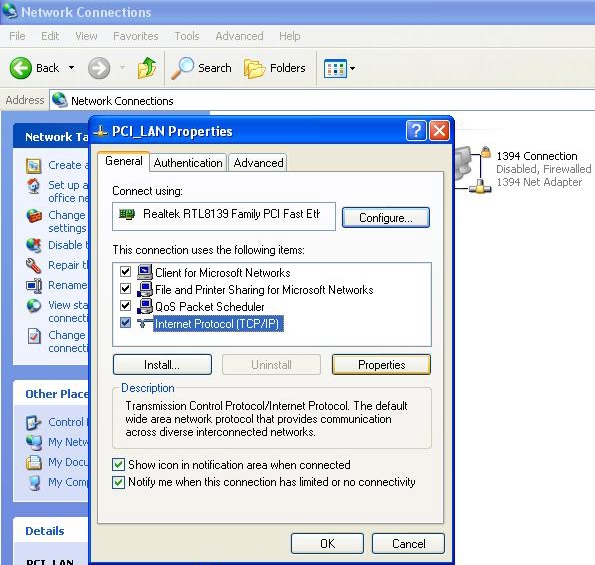Click the File and Printer Sharing icon
The height and width of the screenshot is (565, 595).
pyautogui.click(x=145, y=289)
